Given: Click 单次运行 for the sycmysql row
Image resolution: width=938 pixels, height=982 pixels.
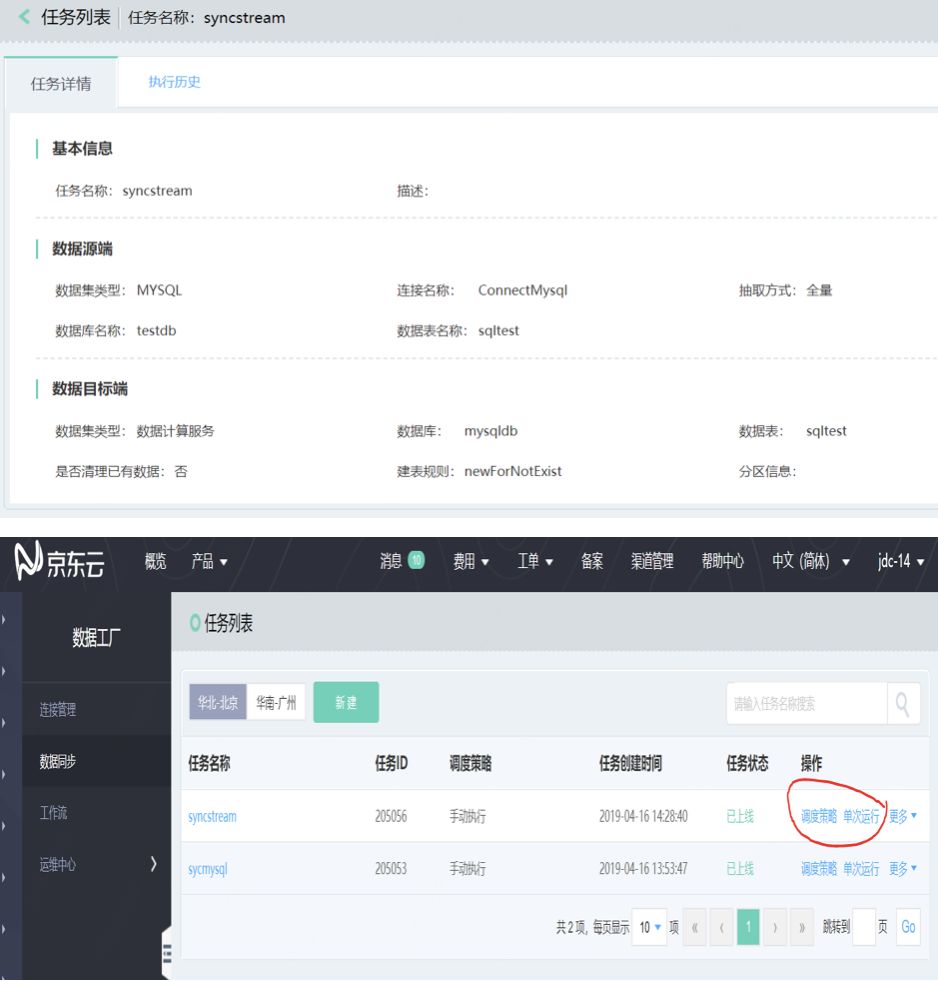Looking at the screenshot, I should pyautogui.click(x=861, y=868).
